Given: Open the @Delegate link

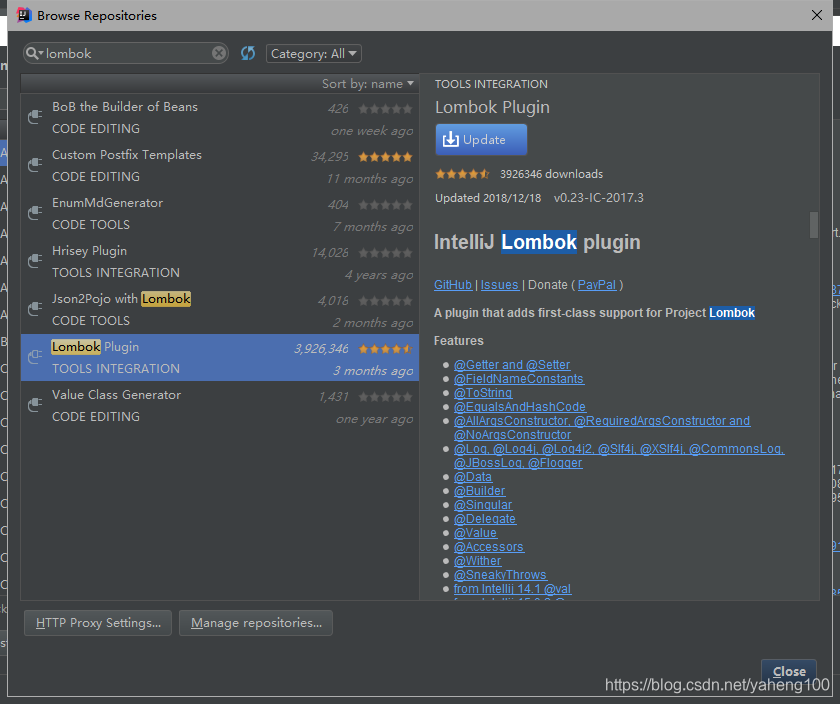Looking at the screenshot, I should [x=485, y=519].
